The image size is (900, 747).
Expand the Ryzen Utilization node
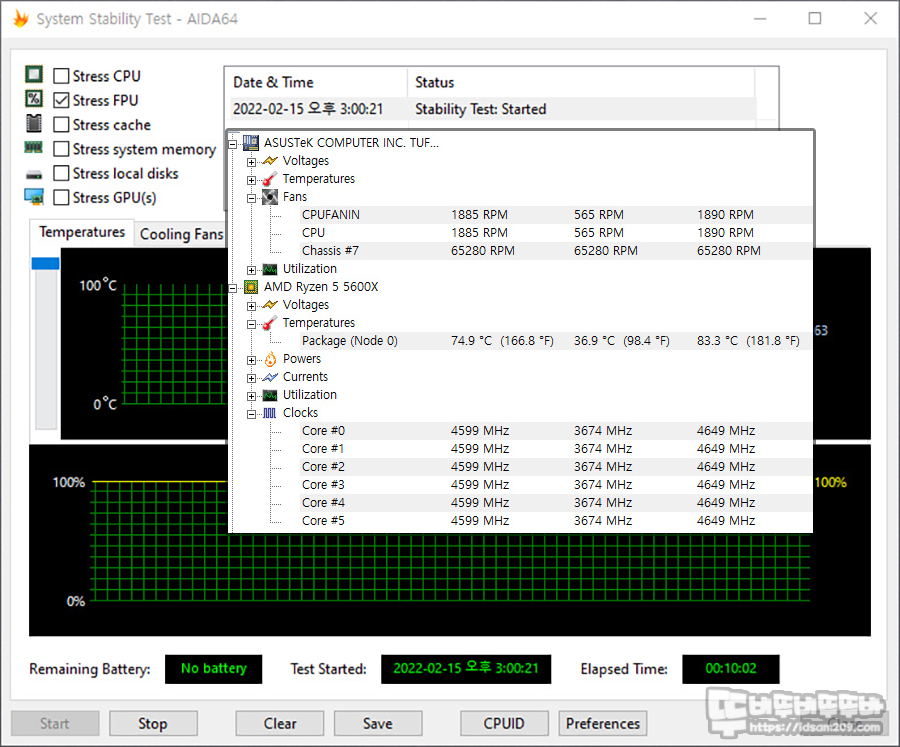click(x=251, y=396)
